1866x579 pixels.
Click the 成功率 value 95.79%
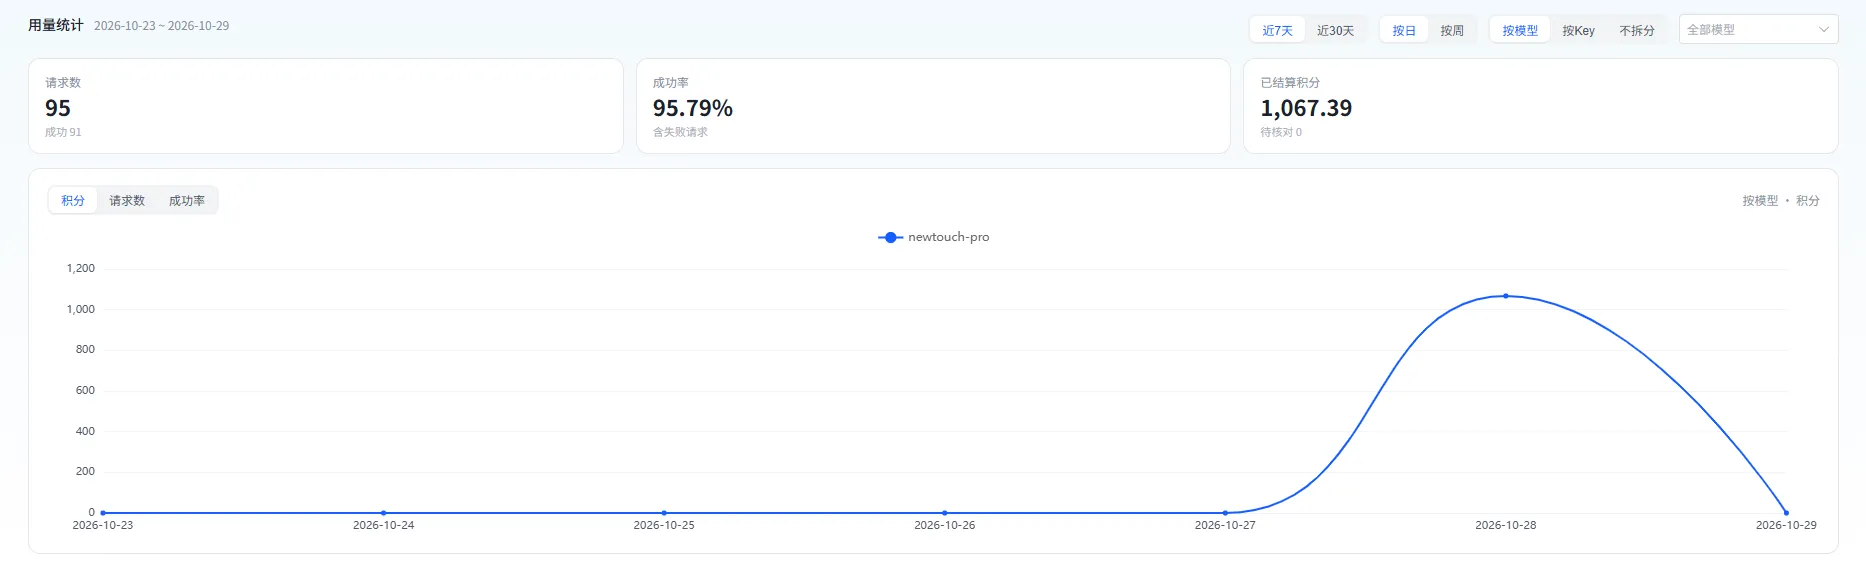[693, 108]
